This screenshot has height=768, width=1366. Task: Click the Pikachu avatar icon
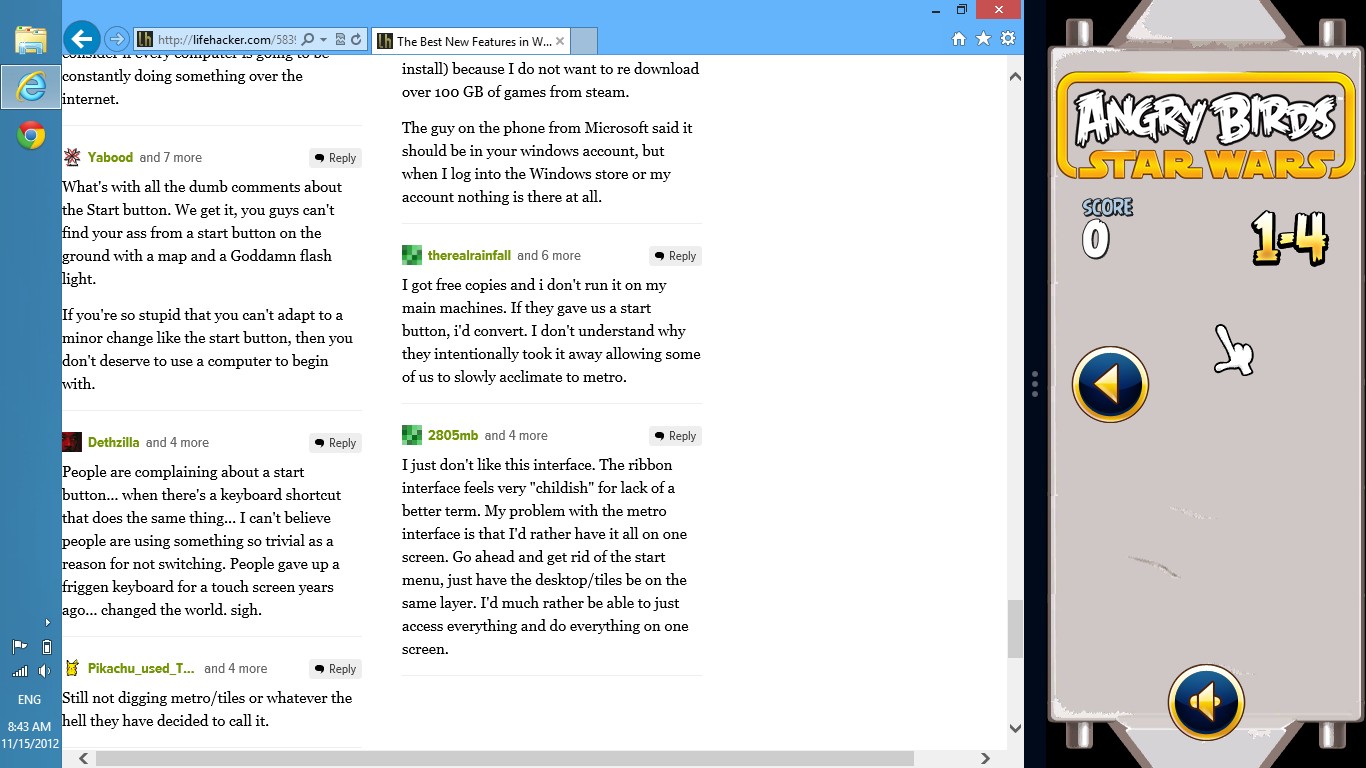point(72,668)
